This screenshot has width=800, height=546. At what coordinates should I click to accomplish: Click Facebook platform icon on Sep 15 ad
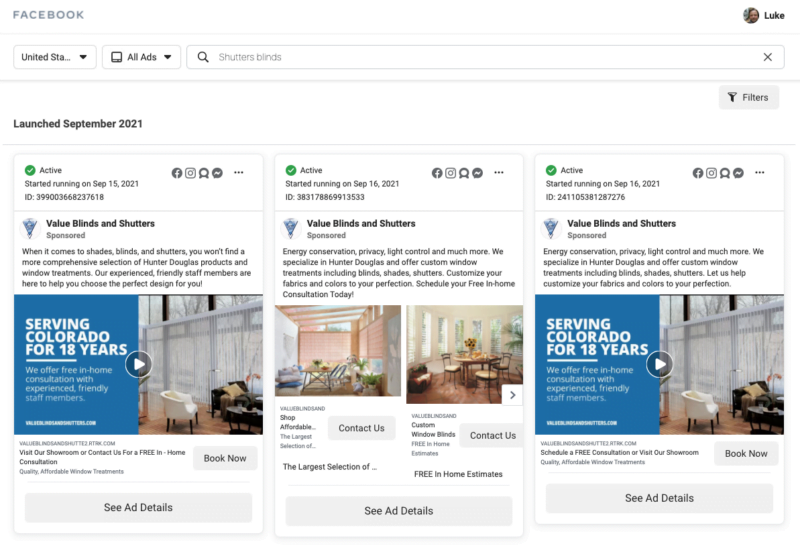(x=177, y=173)
